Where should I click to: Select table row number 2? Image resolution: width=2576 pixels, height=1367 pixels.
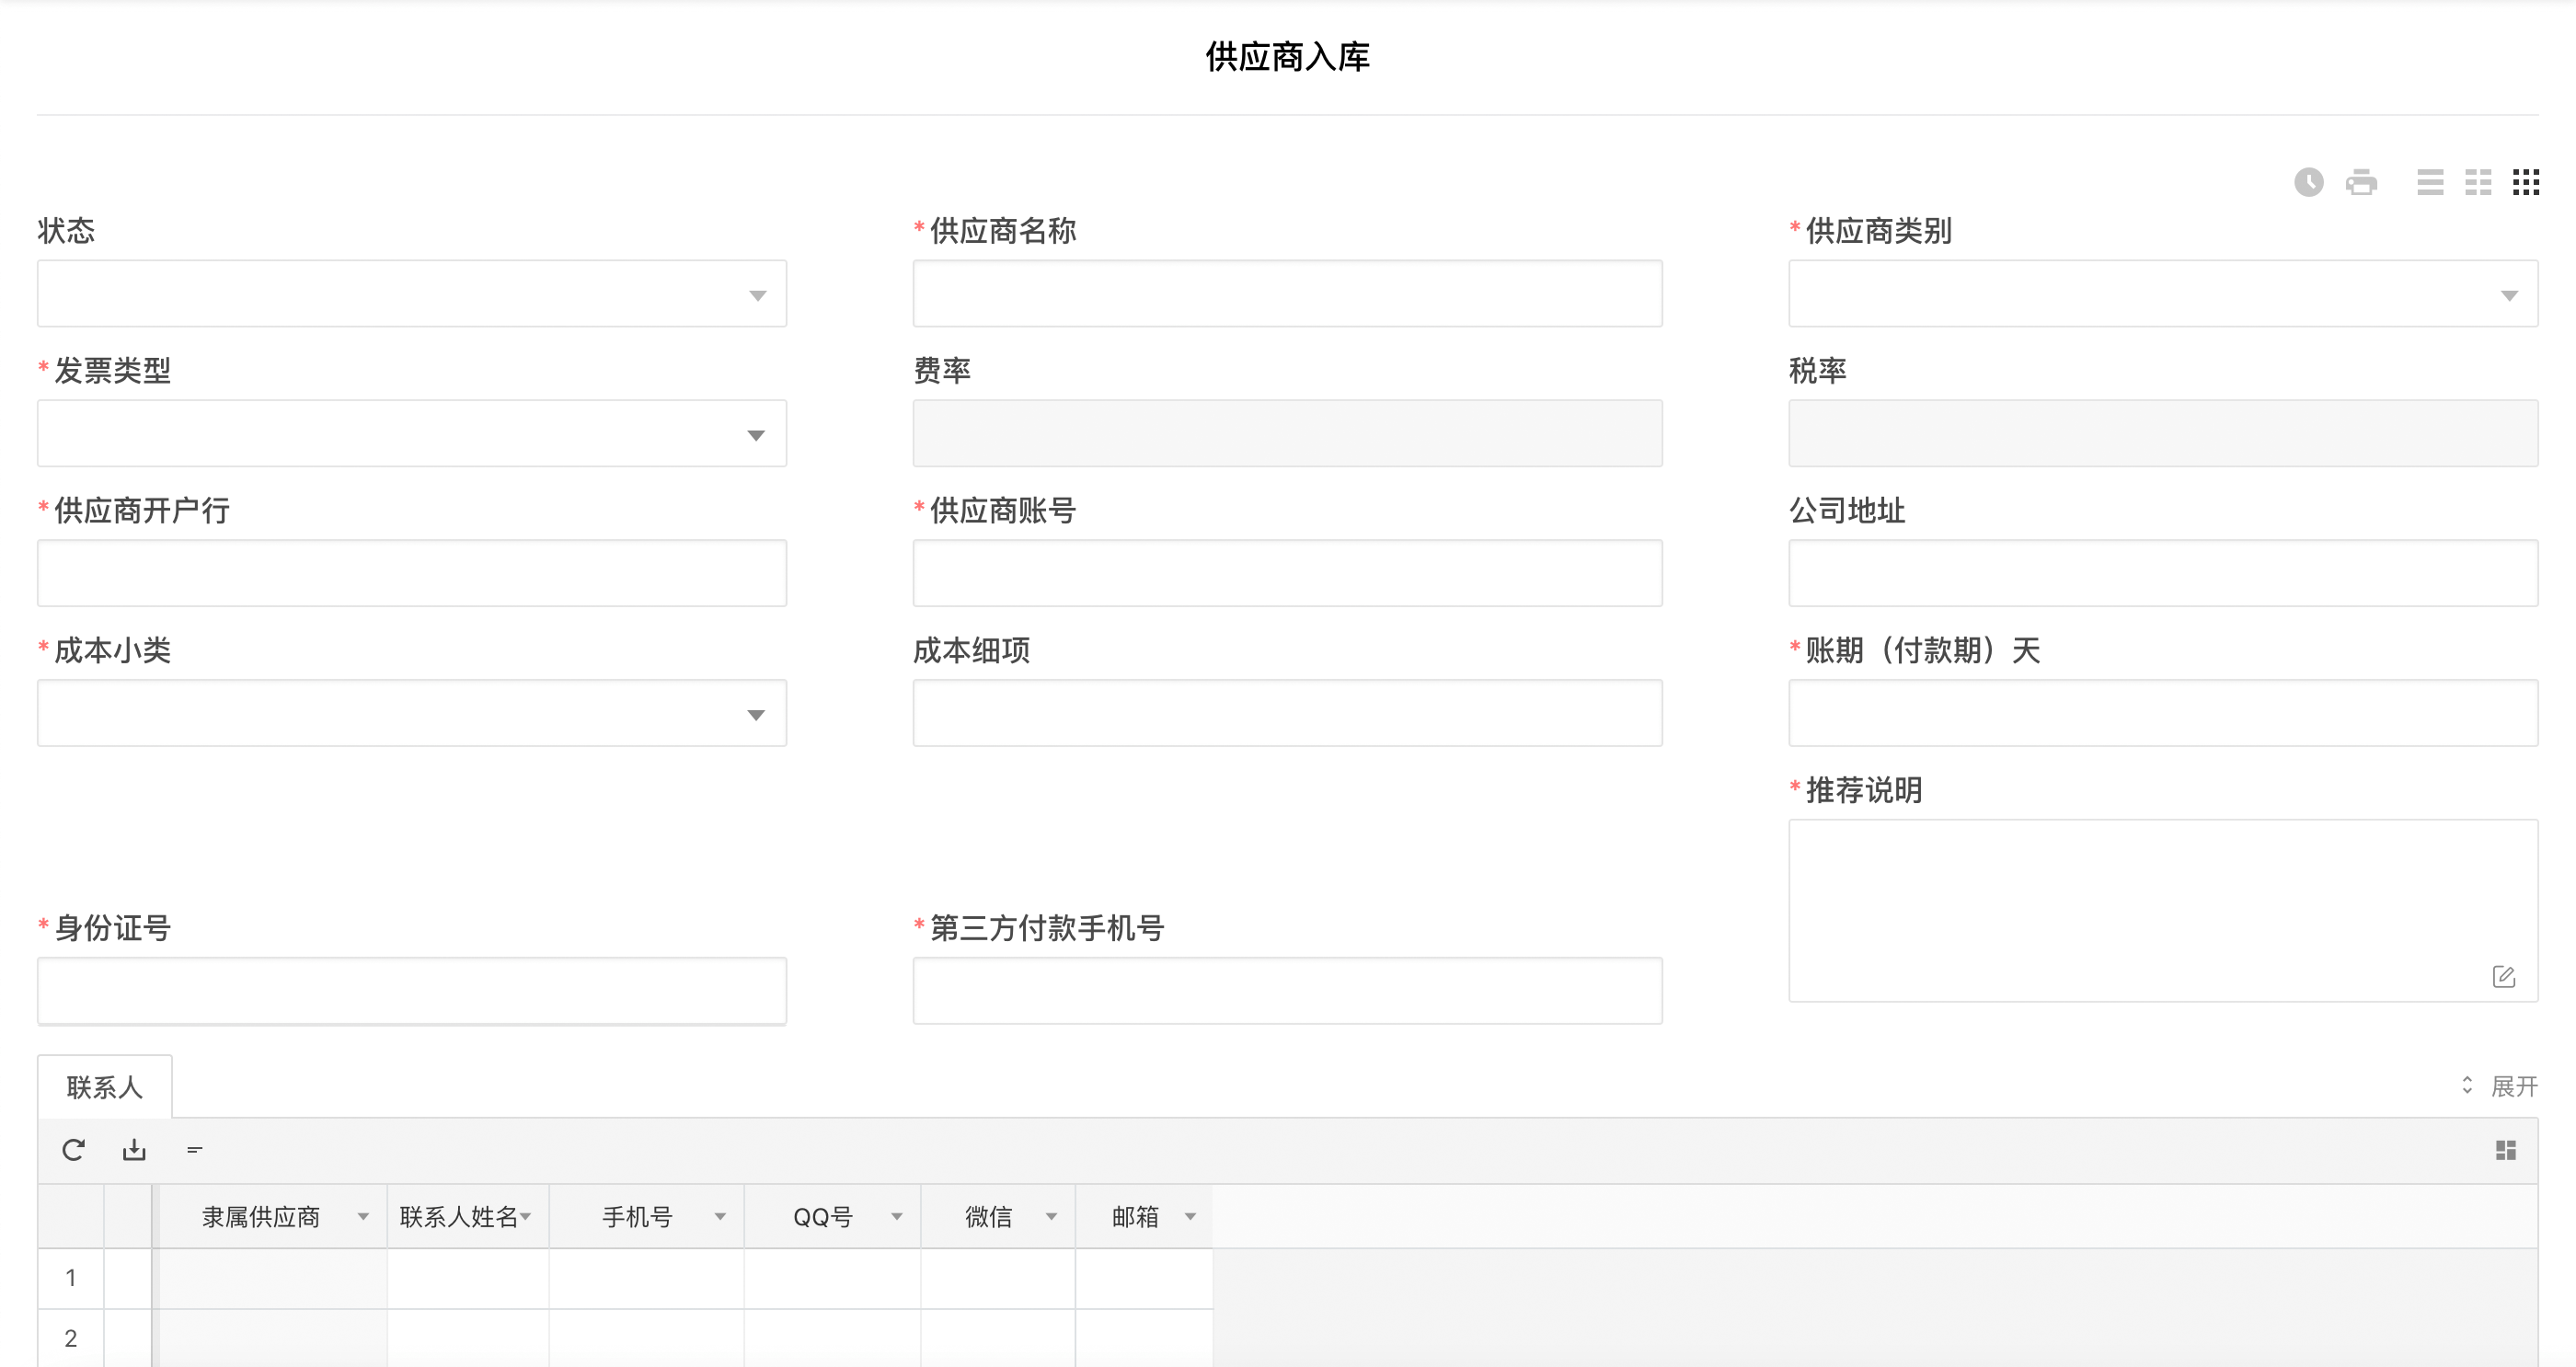click(71, 1338)
